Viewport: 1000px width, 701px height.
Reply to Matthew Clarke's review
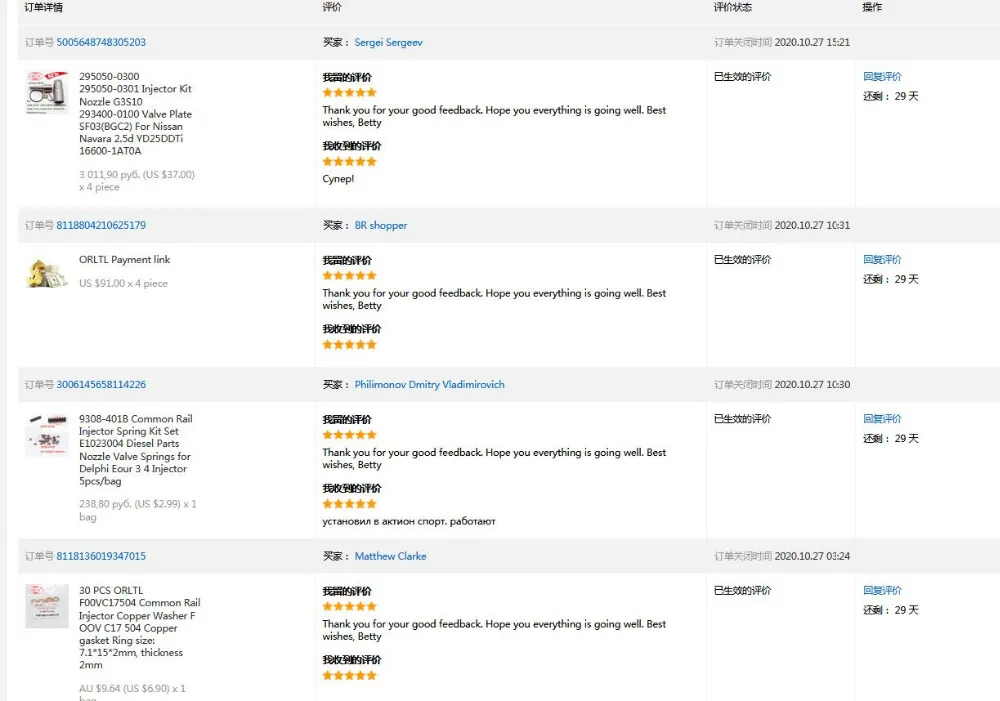pyautogui.click(x=882, y=591)
